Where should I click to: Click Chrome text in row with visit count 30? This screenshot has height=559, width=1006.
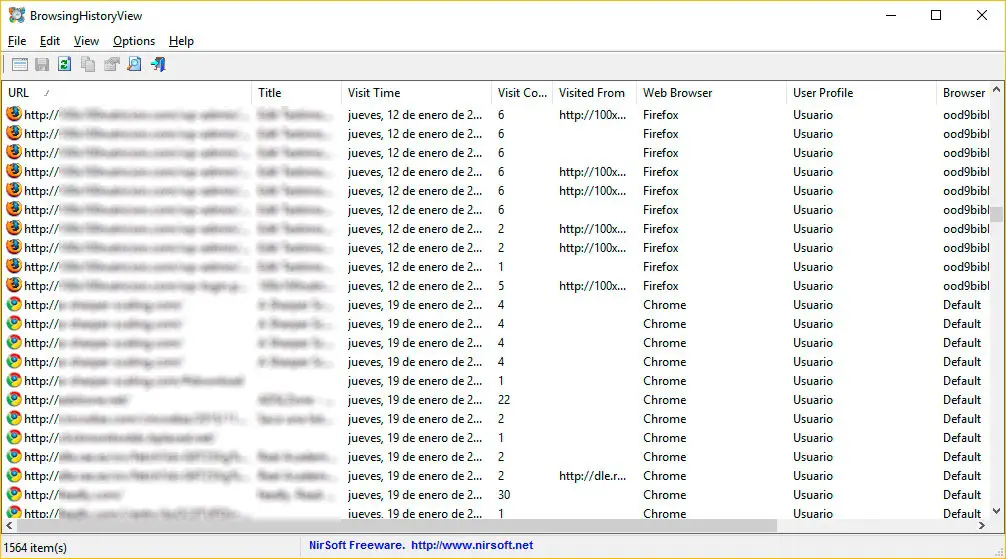665,494
